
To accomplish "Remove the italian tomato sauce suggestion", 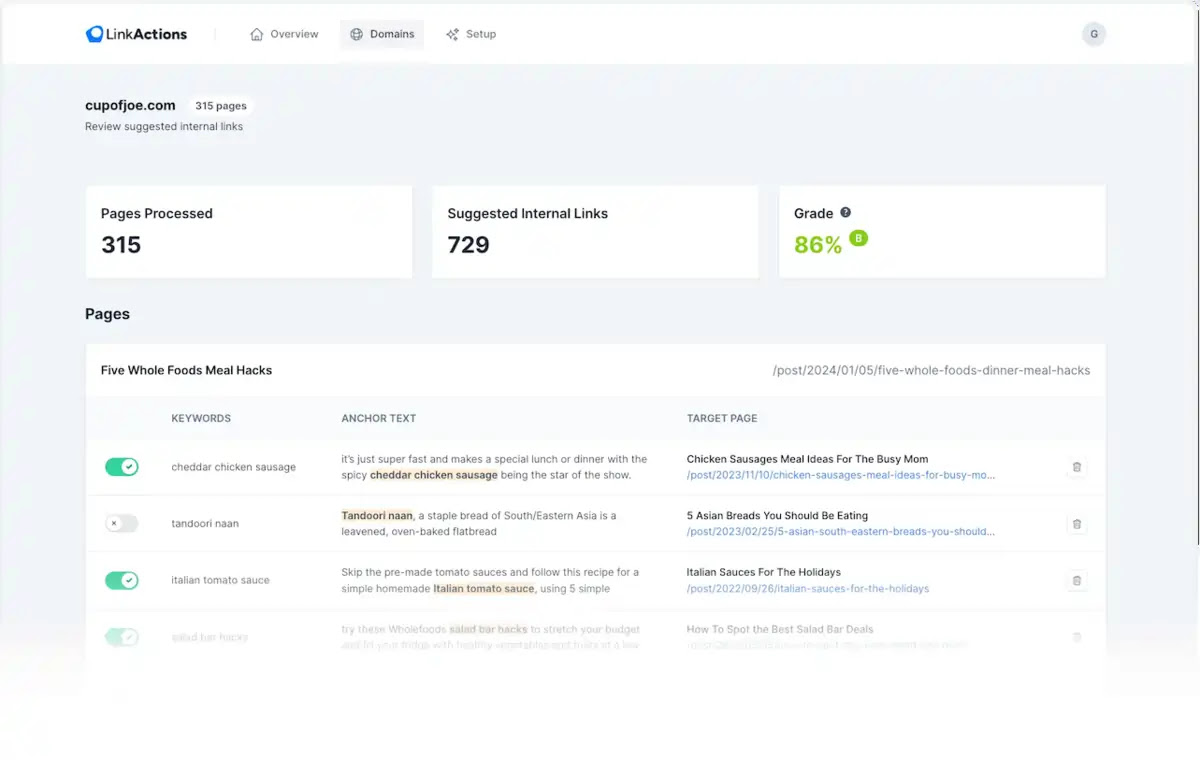I will pyautogui.click(x=1077, y=580).
